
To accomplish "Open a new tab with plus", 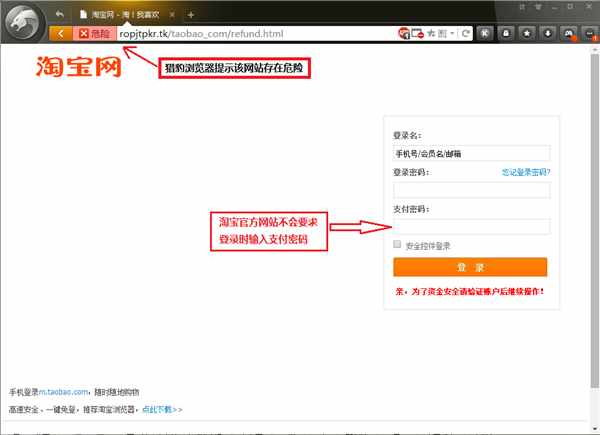I will (x=191, y=15).
